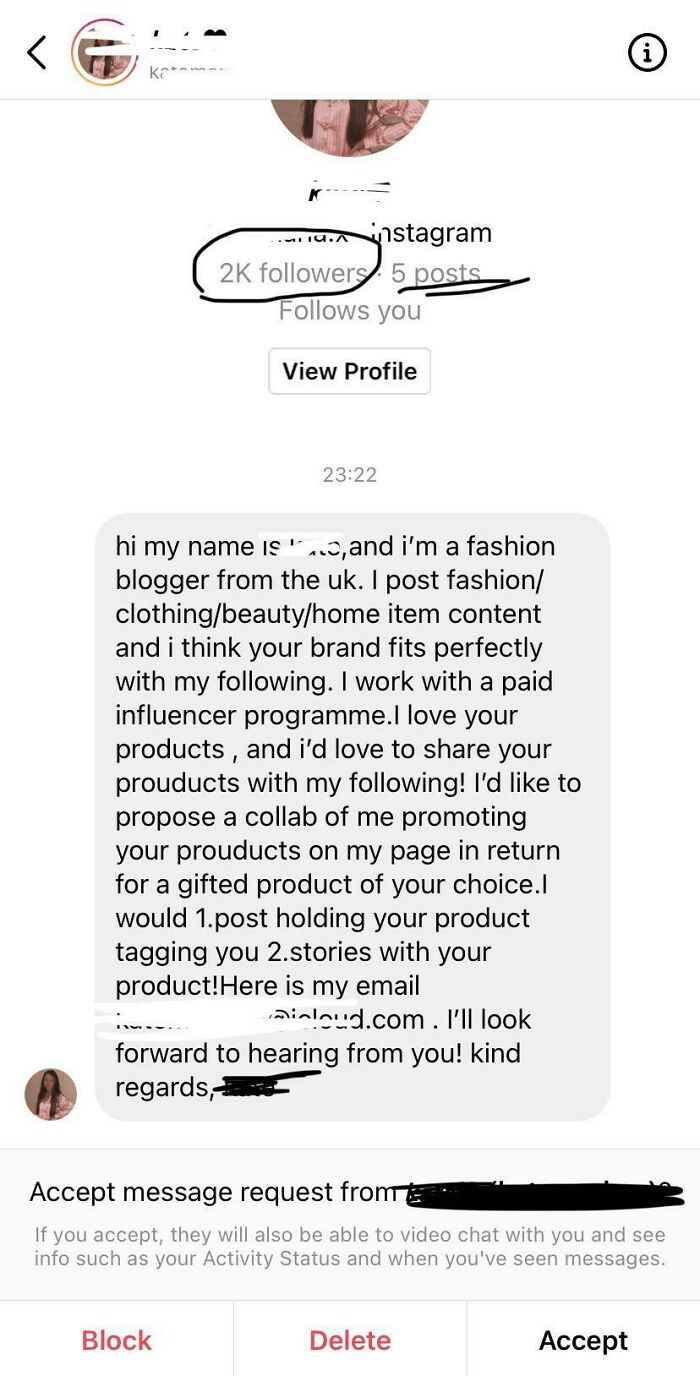Tap the sender's avatar beside the message bubble
Screen dimensions: 700x1376
50,1095
